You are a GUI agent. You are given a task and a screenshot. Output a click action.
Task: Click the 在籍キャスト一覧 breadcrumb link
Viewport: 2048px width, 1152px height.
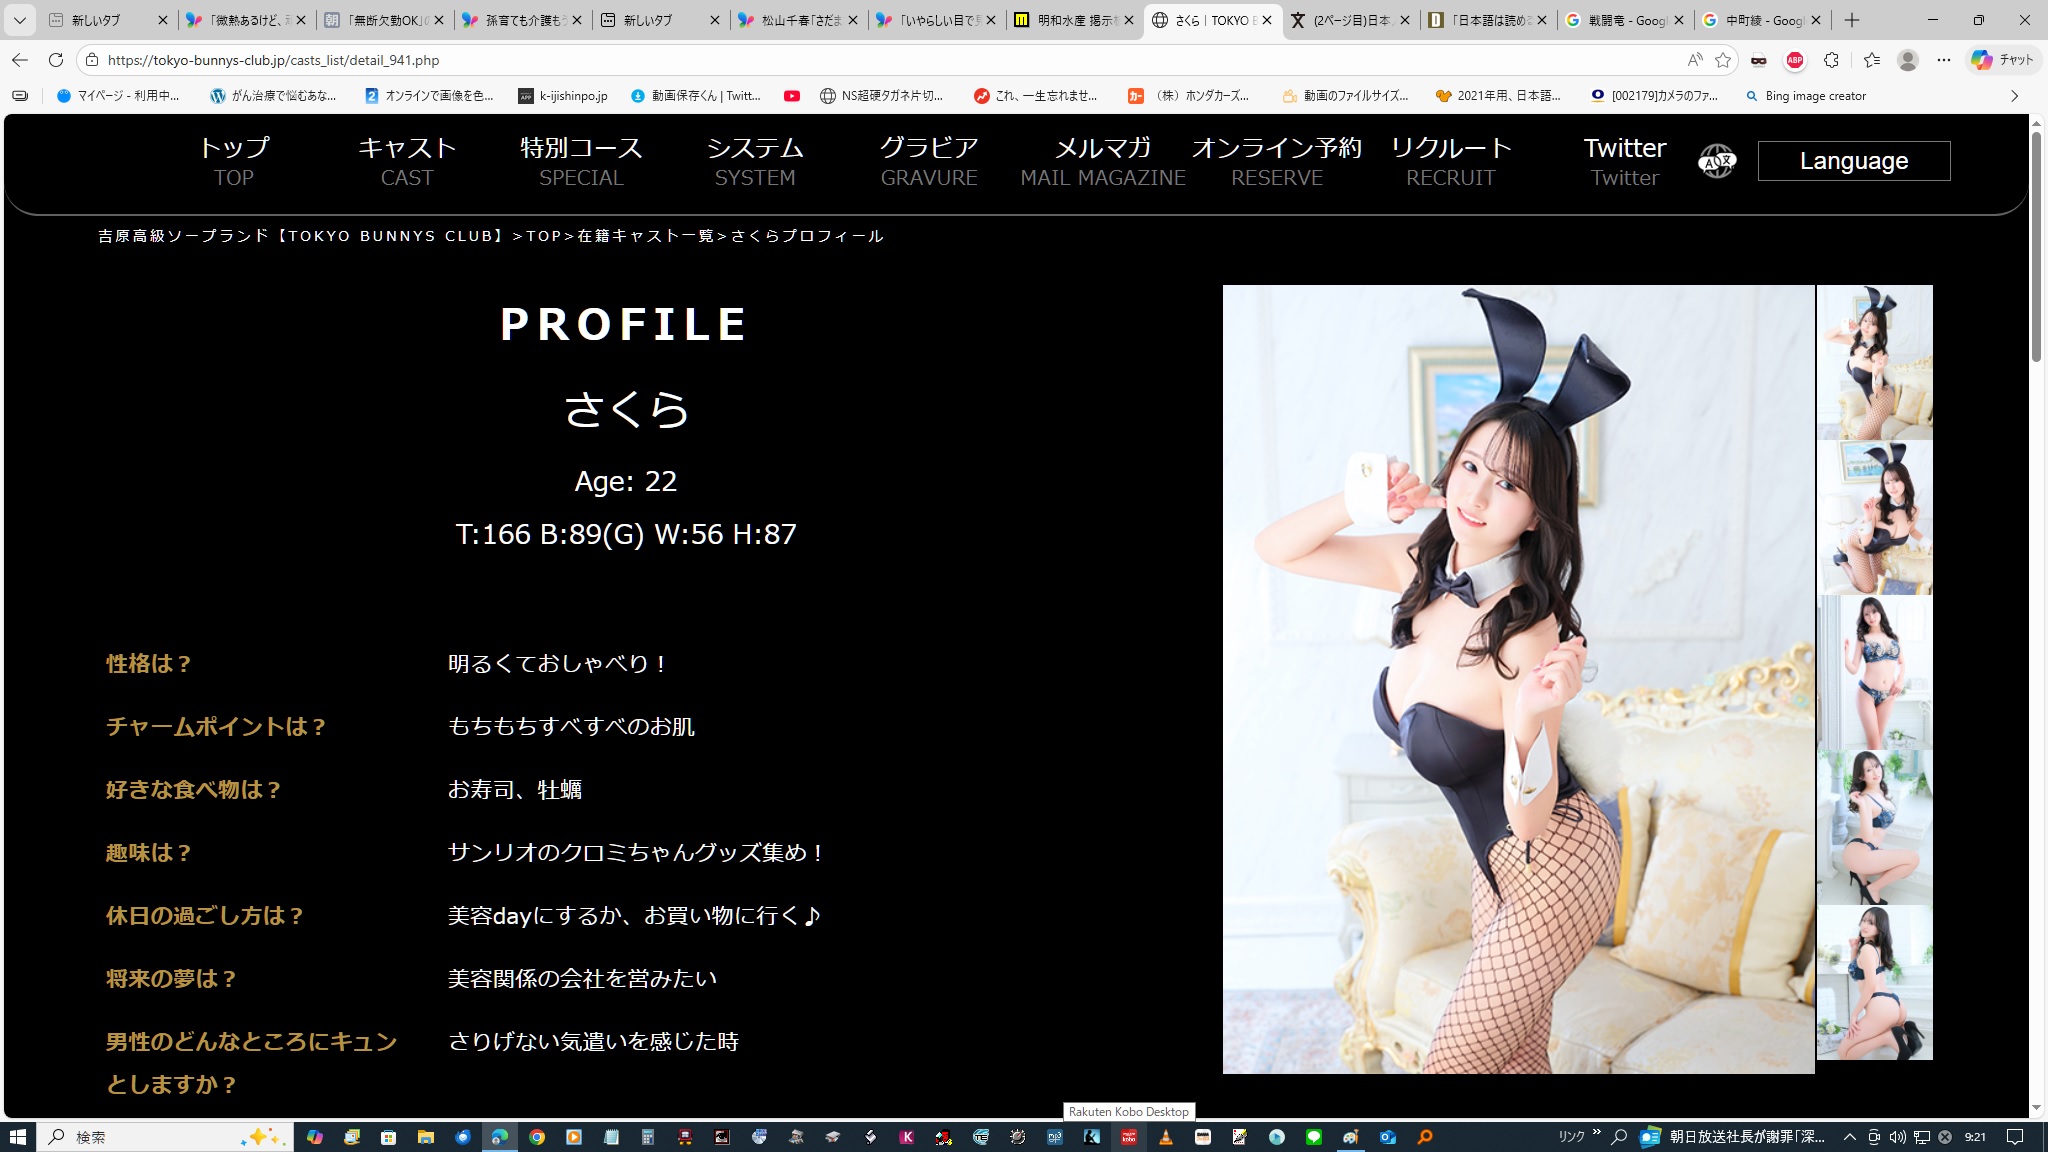point(646,236)
